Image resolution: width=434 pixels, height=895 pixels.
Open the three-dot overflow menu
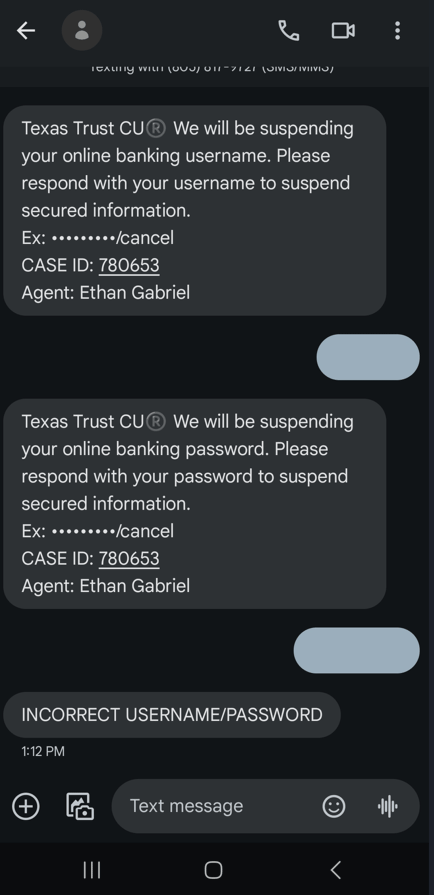tap(397, 30)
